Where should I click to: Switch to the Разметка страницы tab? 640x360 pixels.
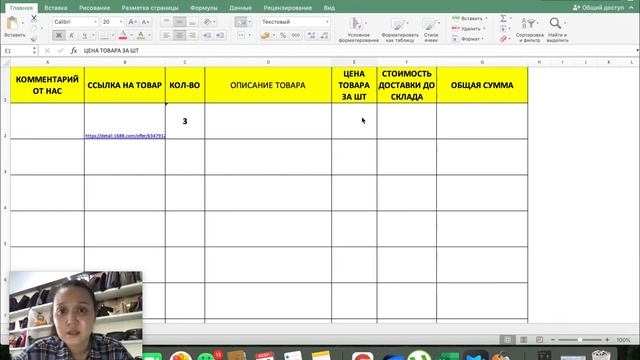(x=150, y=8)
